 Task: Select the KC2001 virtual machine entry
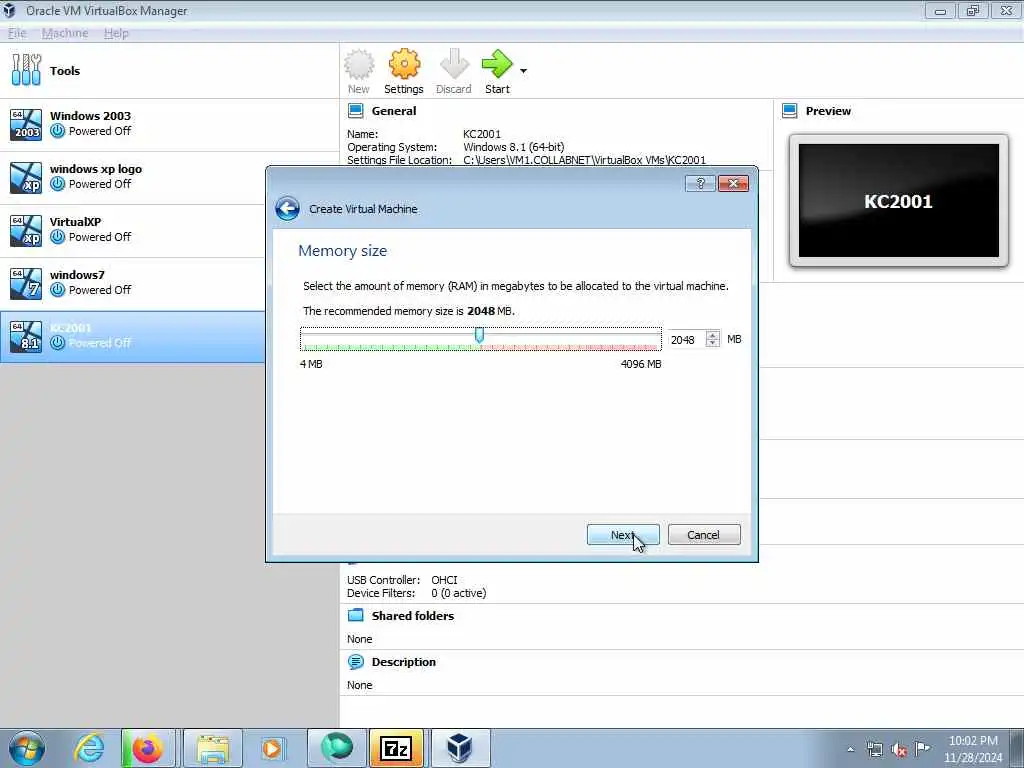133,336
